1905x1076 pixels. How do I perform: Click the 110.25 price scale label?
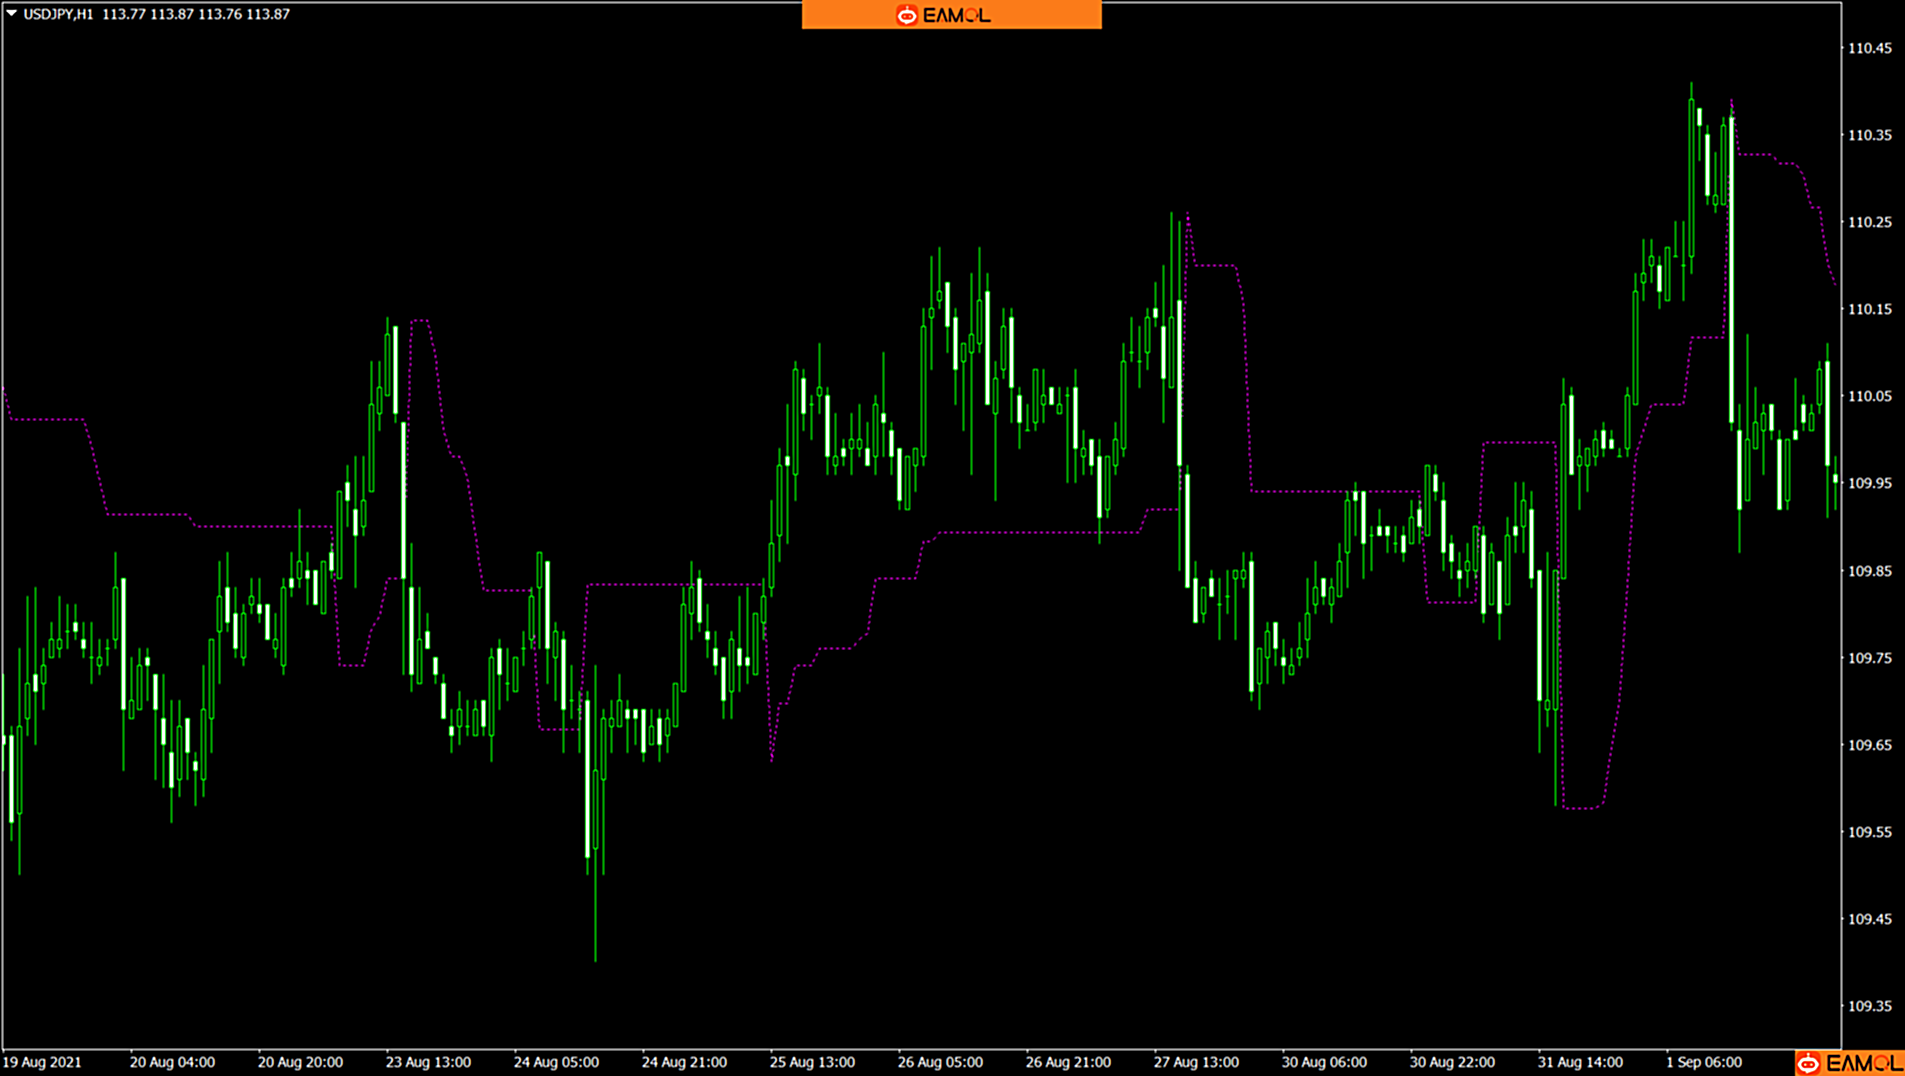coord(1869,222)
